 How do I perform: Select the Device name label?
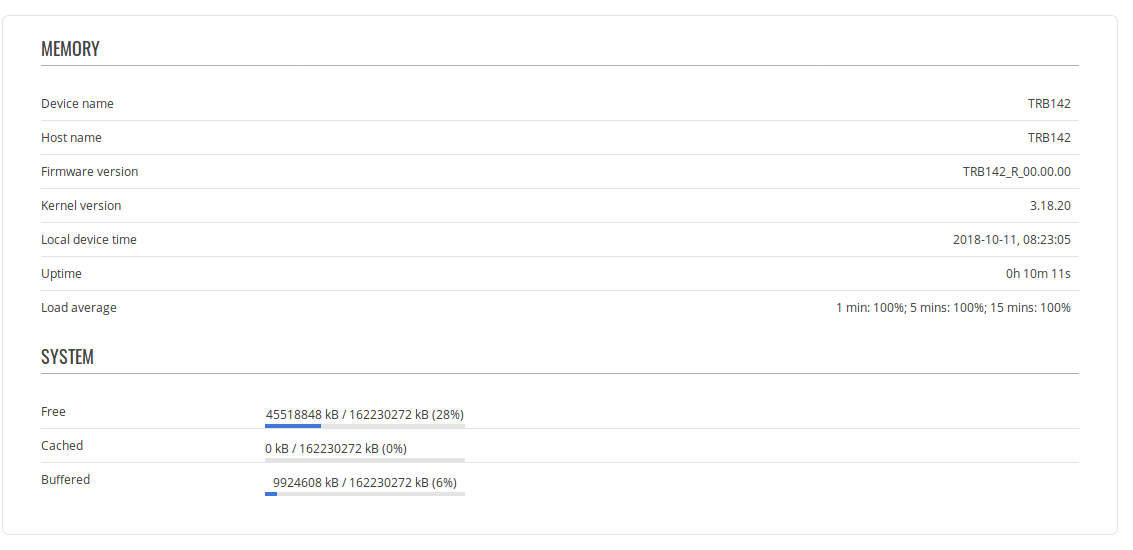pyautogui.click(x=77, y=104)
